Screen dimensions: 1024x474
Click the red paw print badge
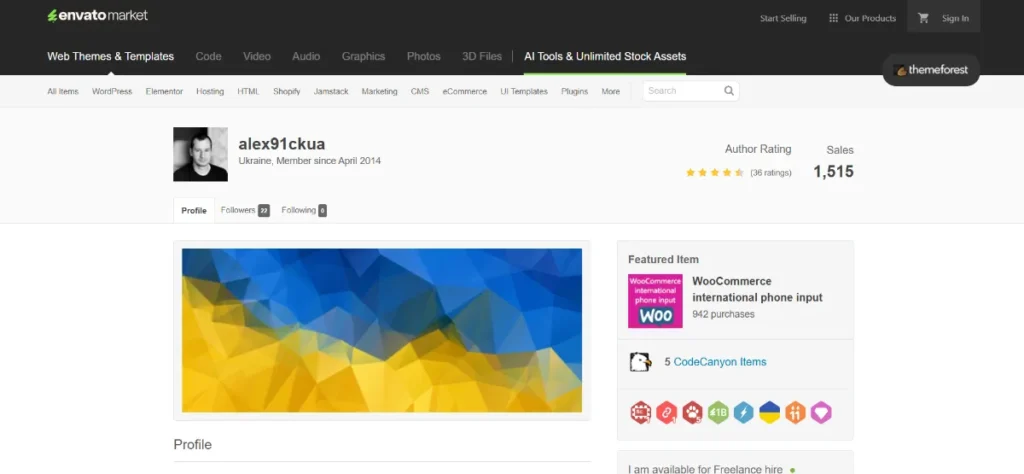(692, 412)
